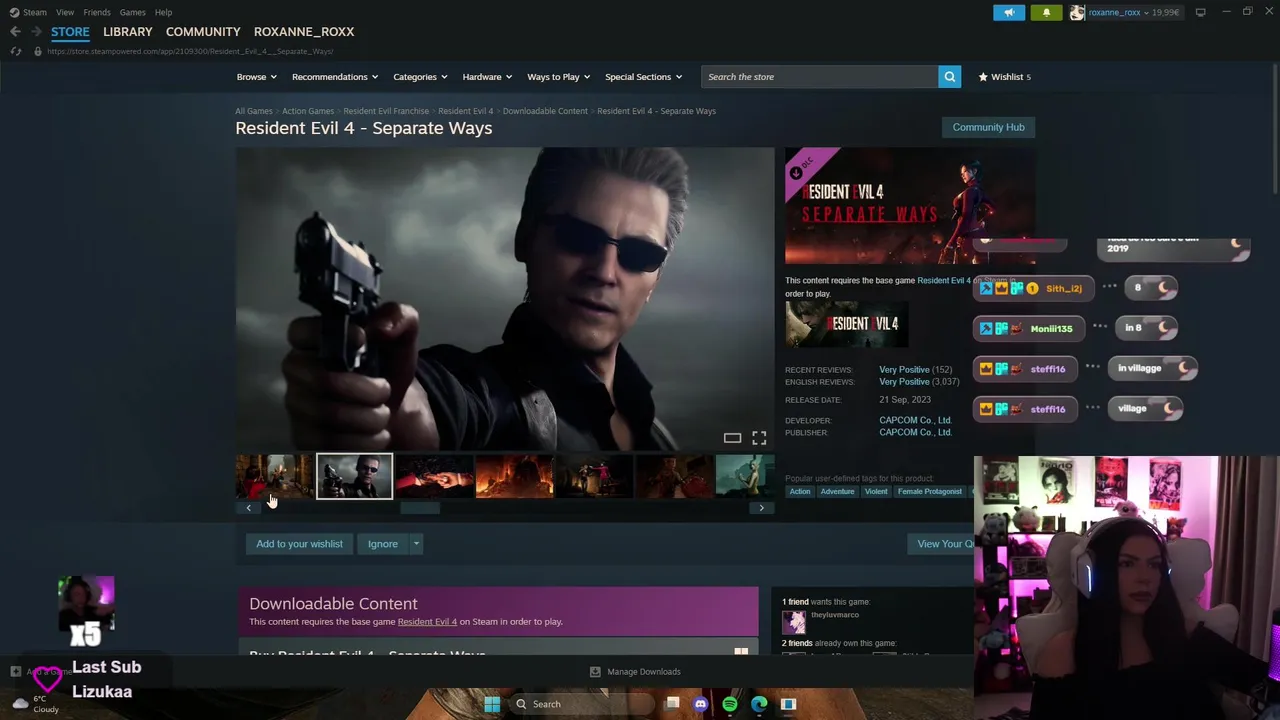Go back with the navigation arrow

coord(16,32)
